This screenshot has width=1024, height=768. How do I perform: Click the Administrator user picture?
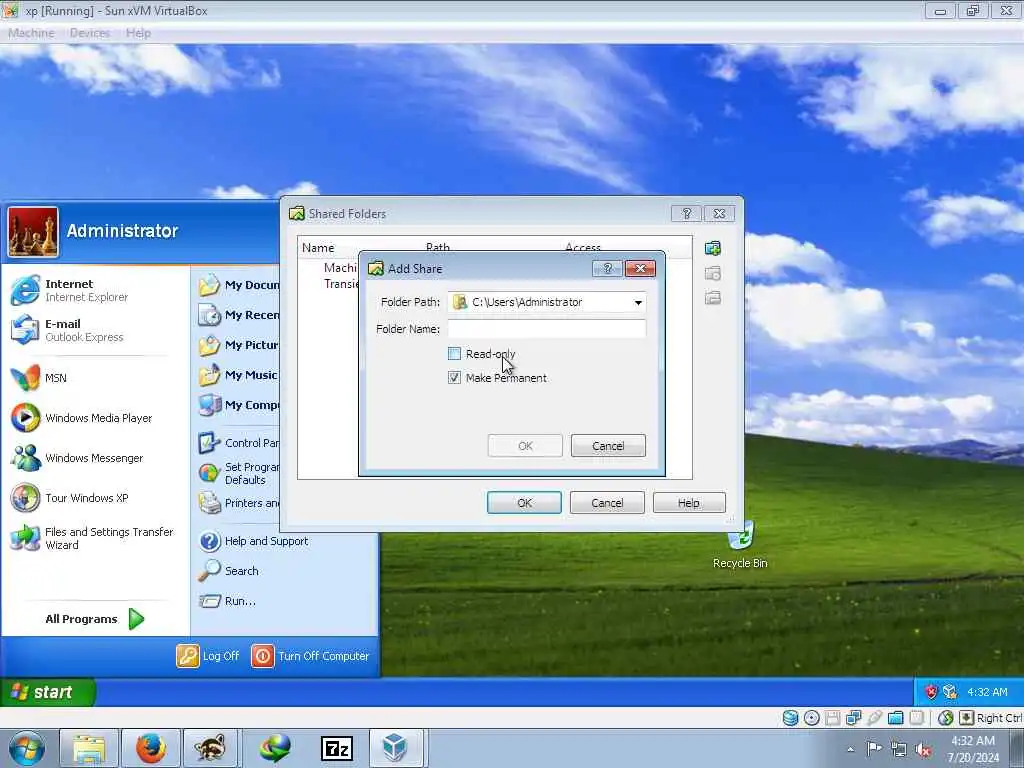pos(33,232)
